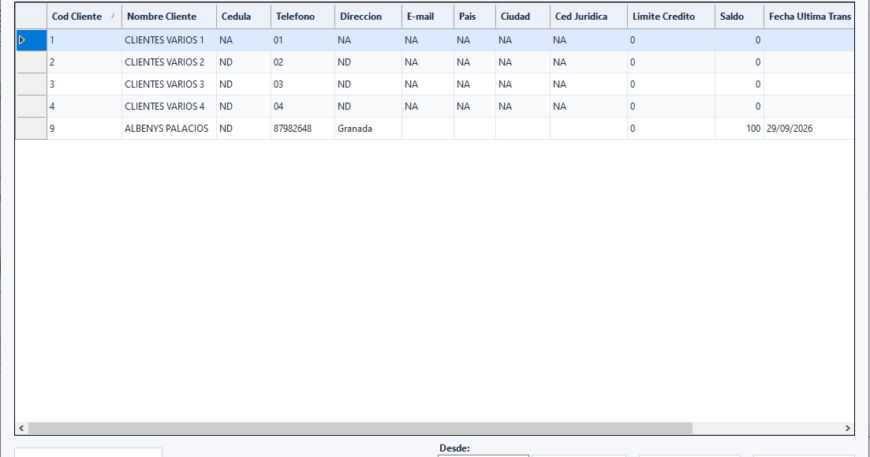Click the Granada address cell

368,129
